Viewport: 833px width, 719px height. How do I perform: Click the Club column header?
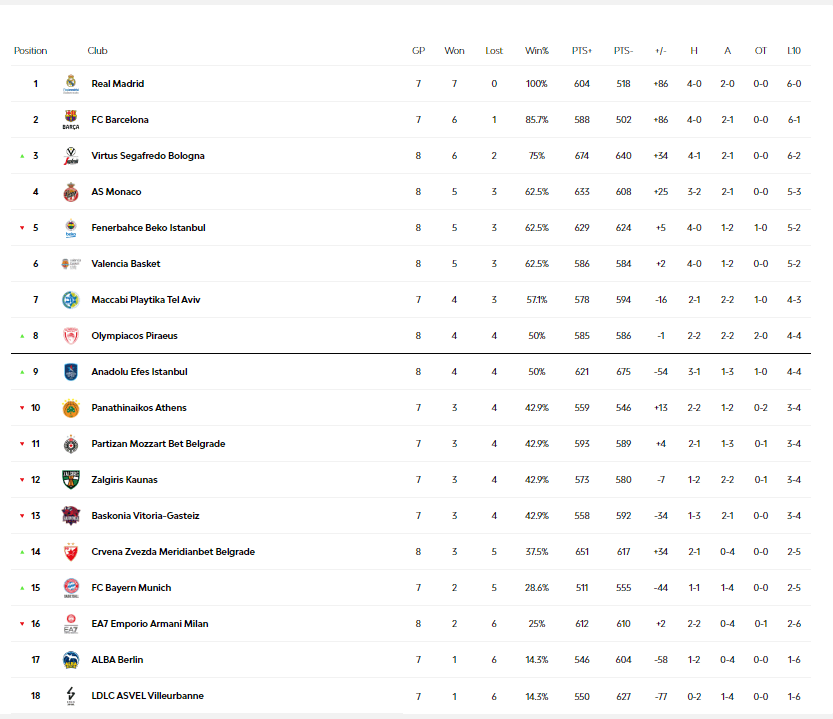97,51
